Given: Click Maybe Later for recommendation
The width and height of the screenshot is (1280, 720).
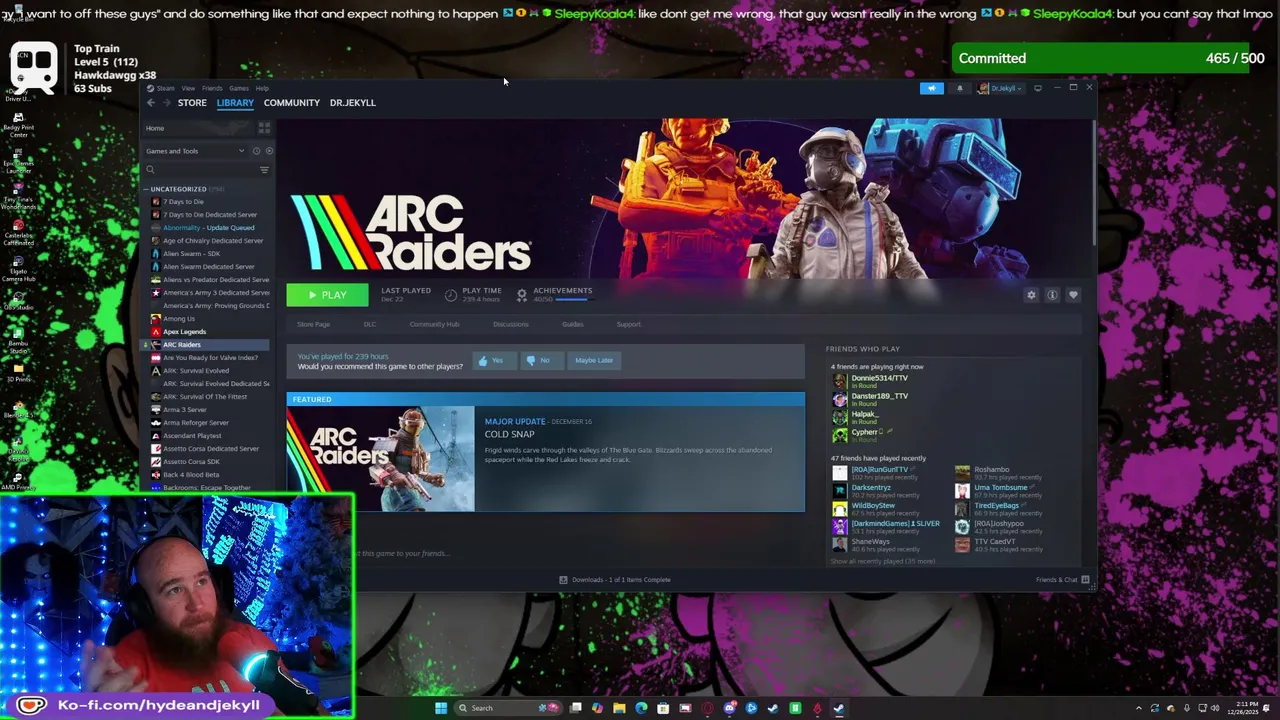Looking at the screenshot, I should click(594, 360).
